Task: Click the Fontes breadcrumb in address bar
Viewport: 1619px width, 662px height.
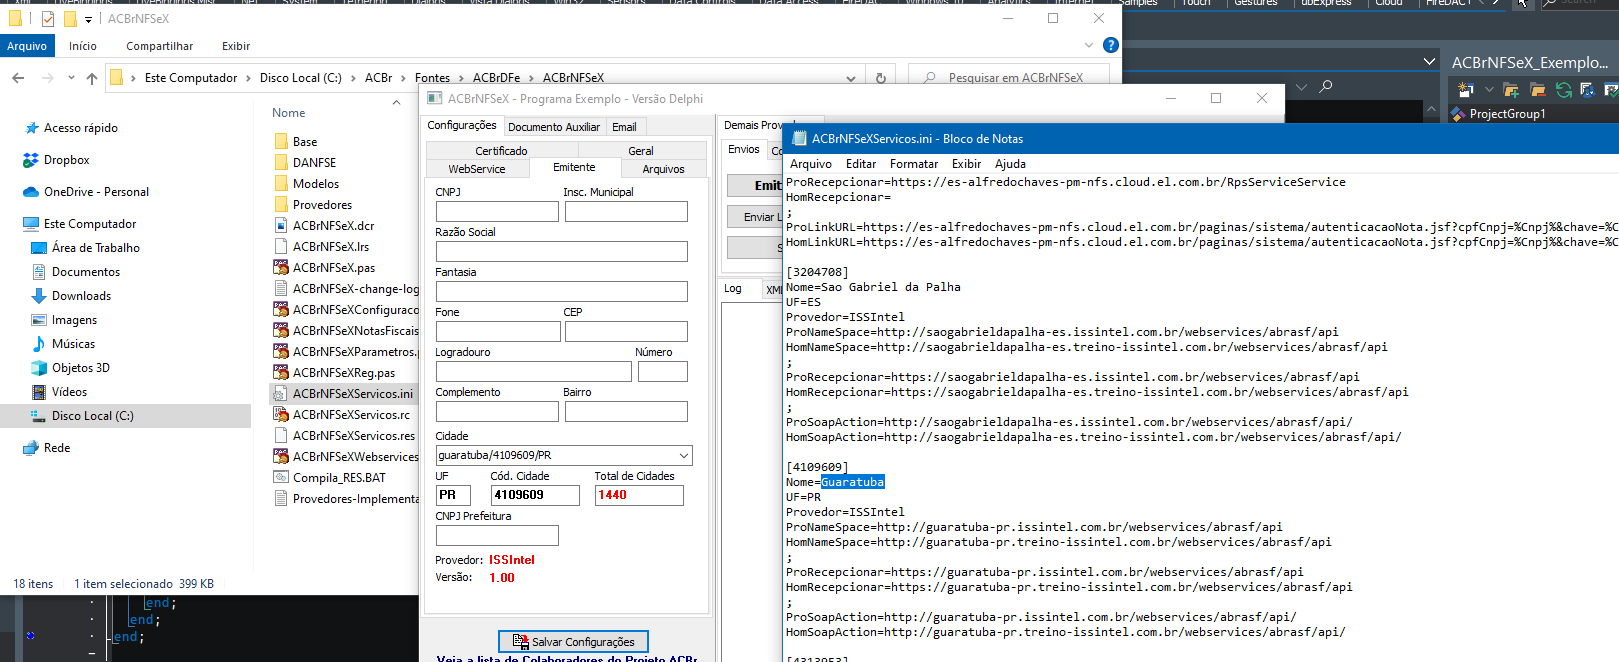Action: coord(432,78)
